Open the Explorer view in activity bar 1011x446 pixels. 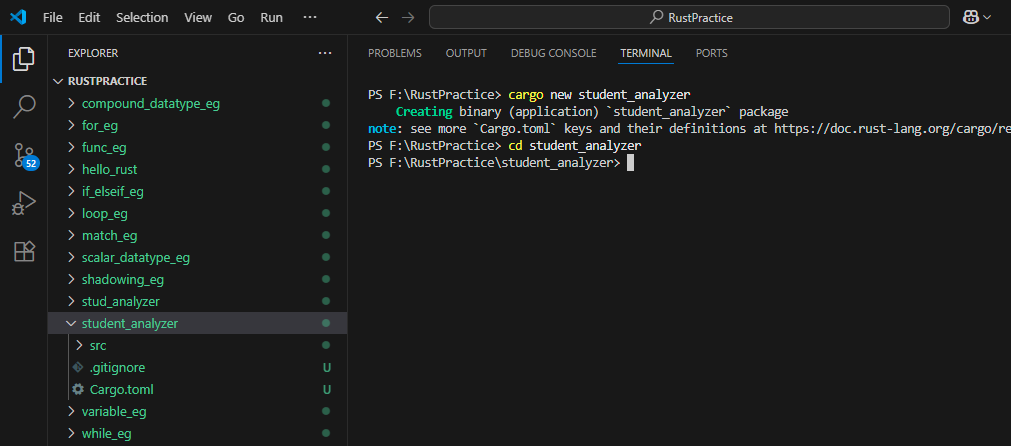click(24, 59)
